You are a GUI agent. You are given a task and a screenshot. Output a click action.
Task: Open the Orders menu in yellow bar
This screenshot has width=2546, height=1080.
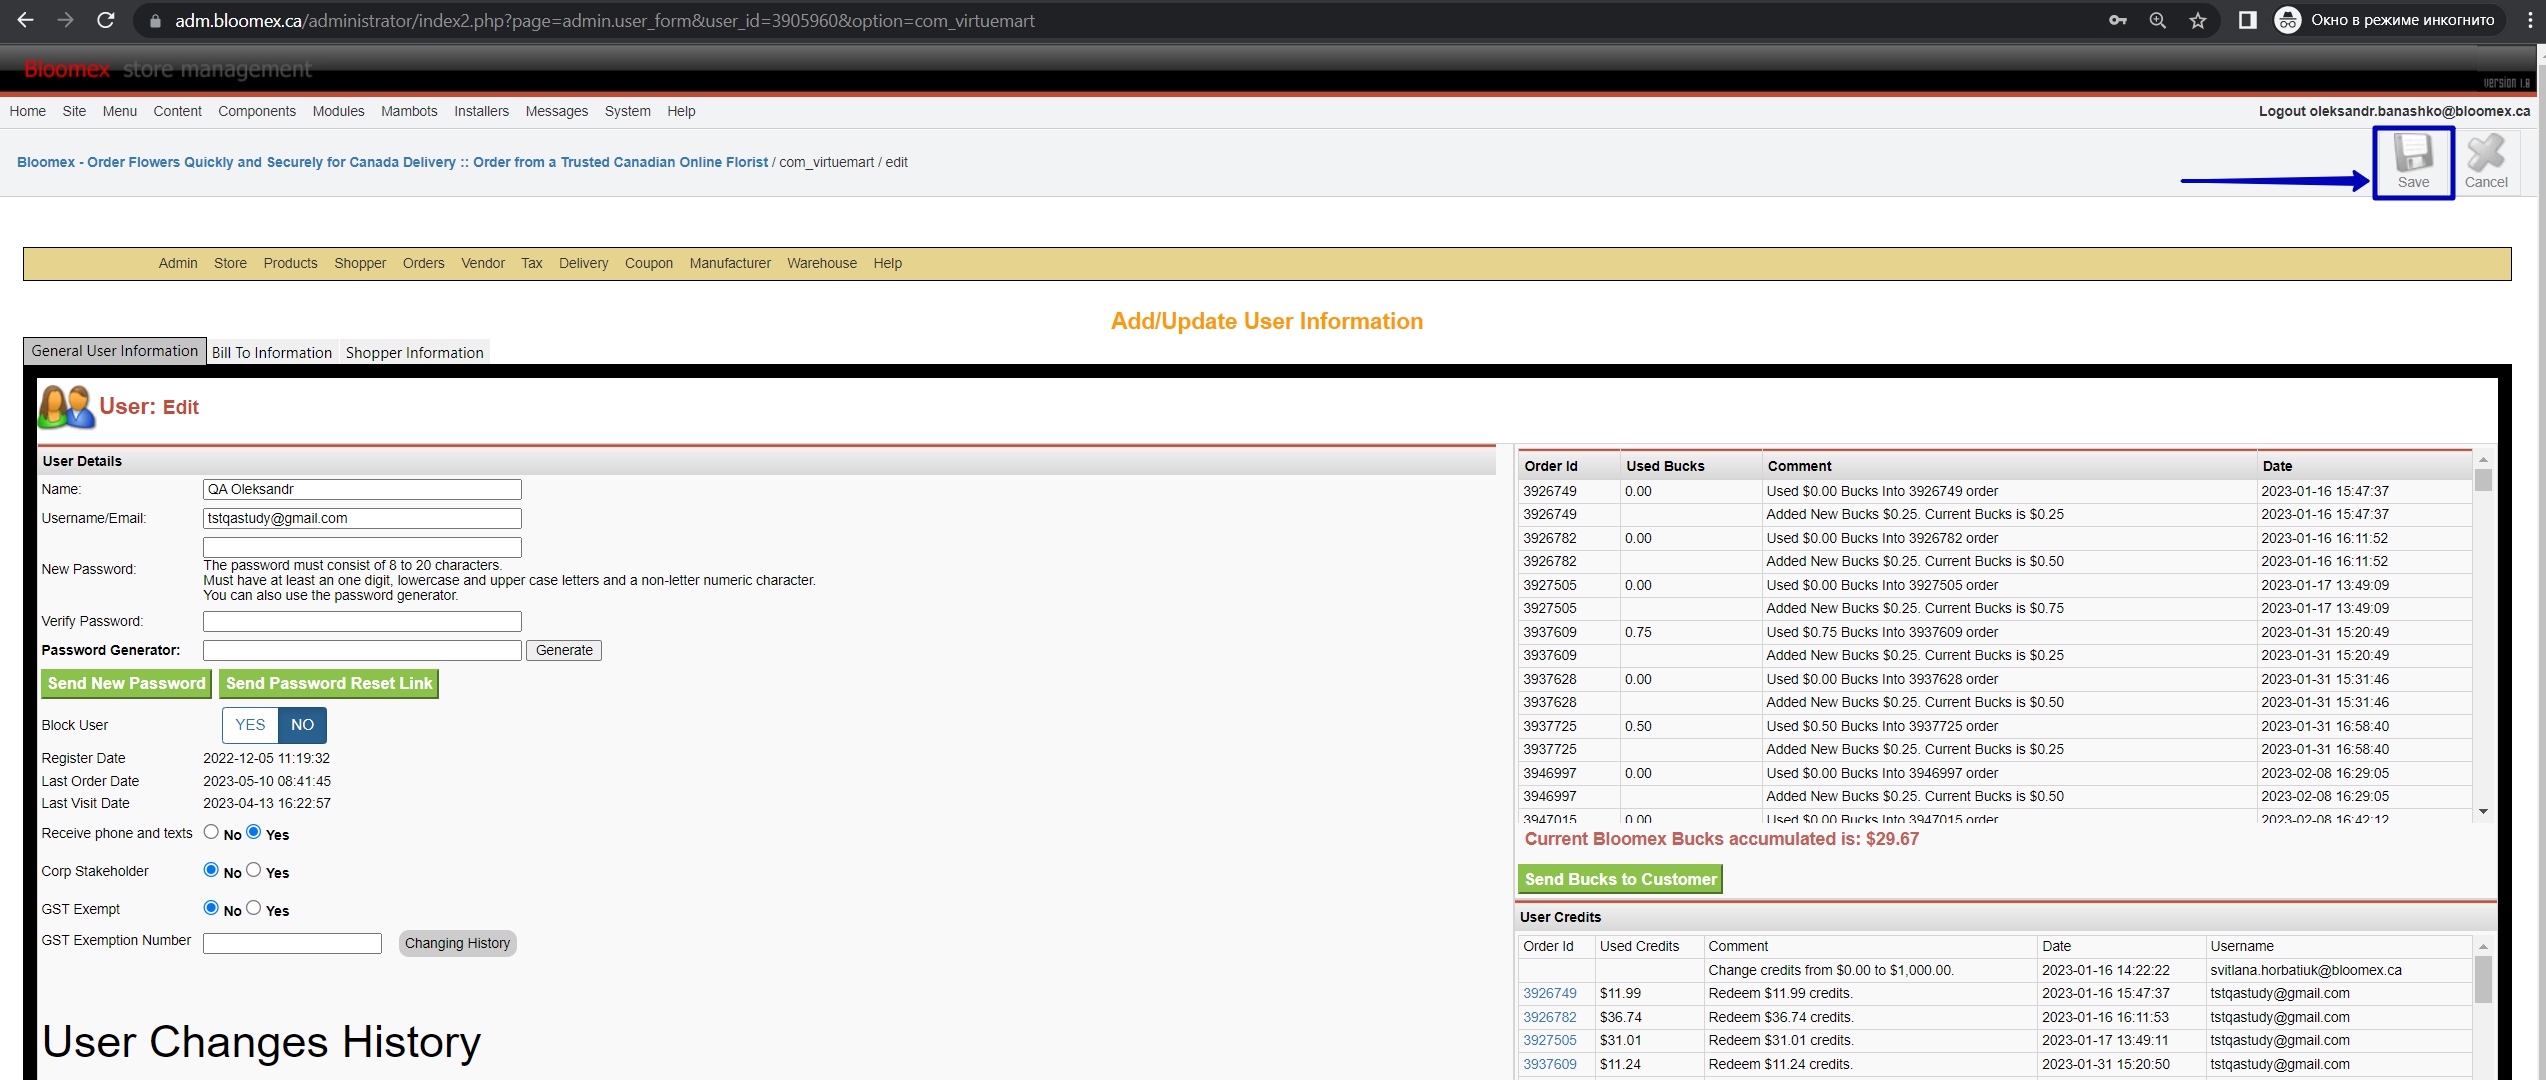coord(423,263)
